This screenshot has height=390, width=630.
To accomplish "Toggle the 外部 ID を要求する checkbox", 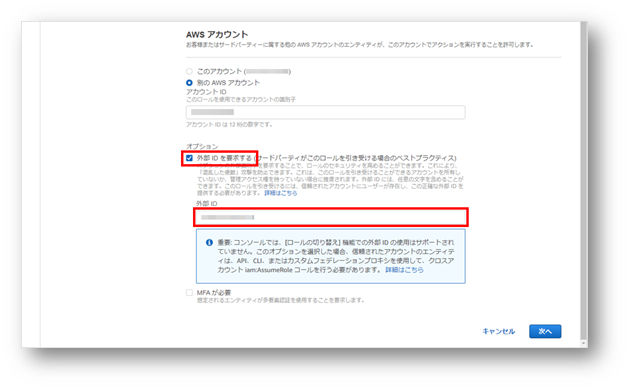I will pos(189,158).
